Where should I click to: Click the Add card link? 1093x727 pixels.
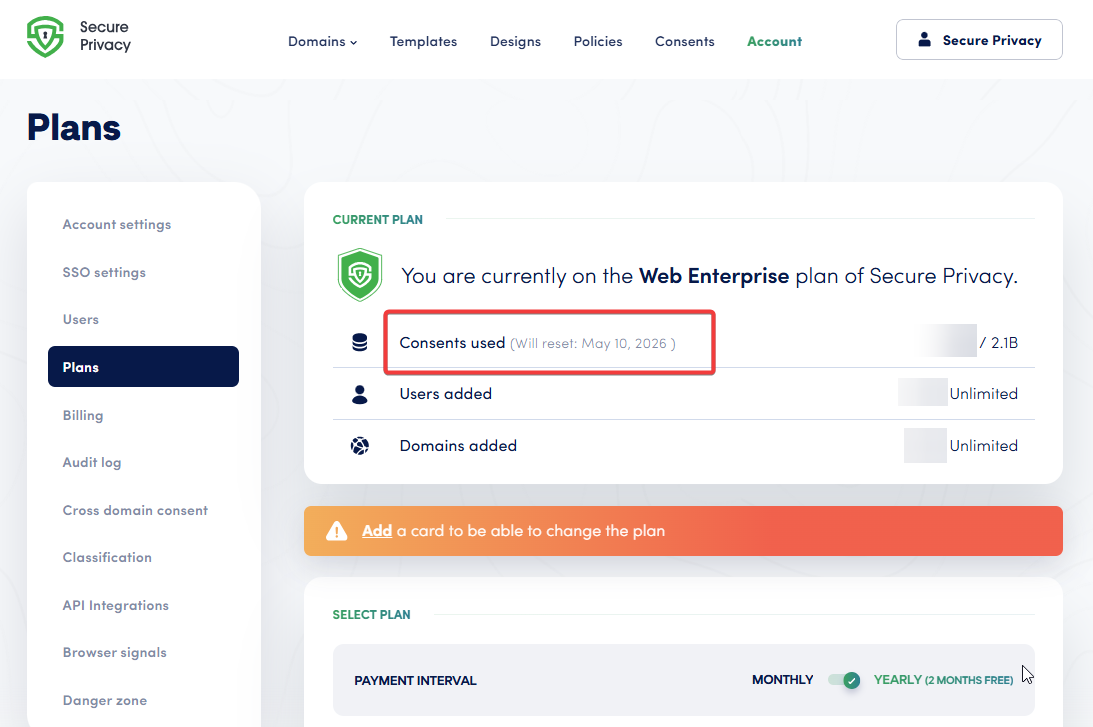pos(377,531)
